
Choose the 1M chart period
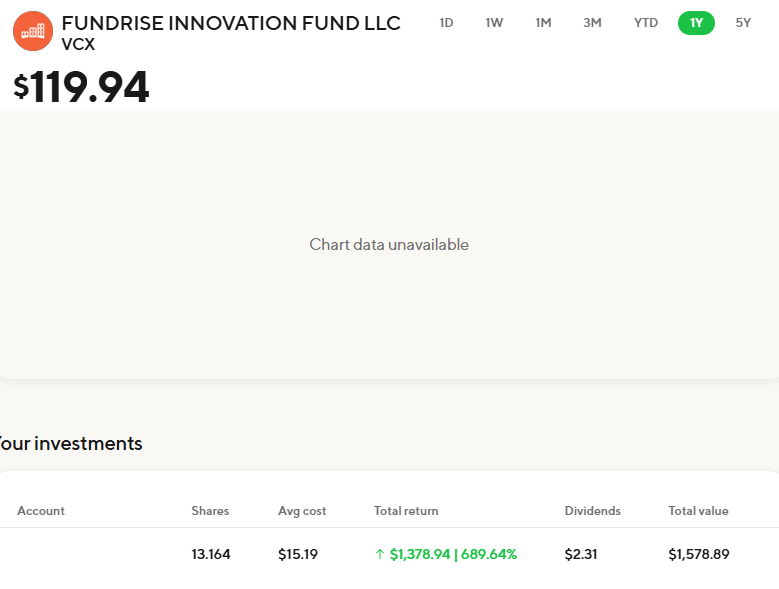[543, 23]
